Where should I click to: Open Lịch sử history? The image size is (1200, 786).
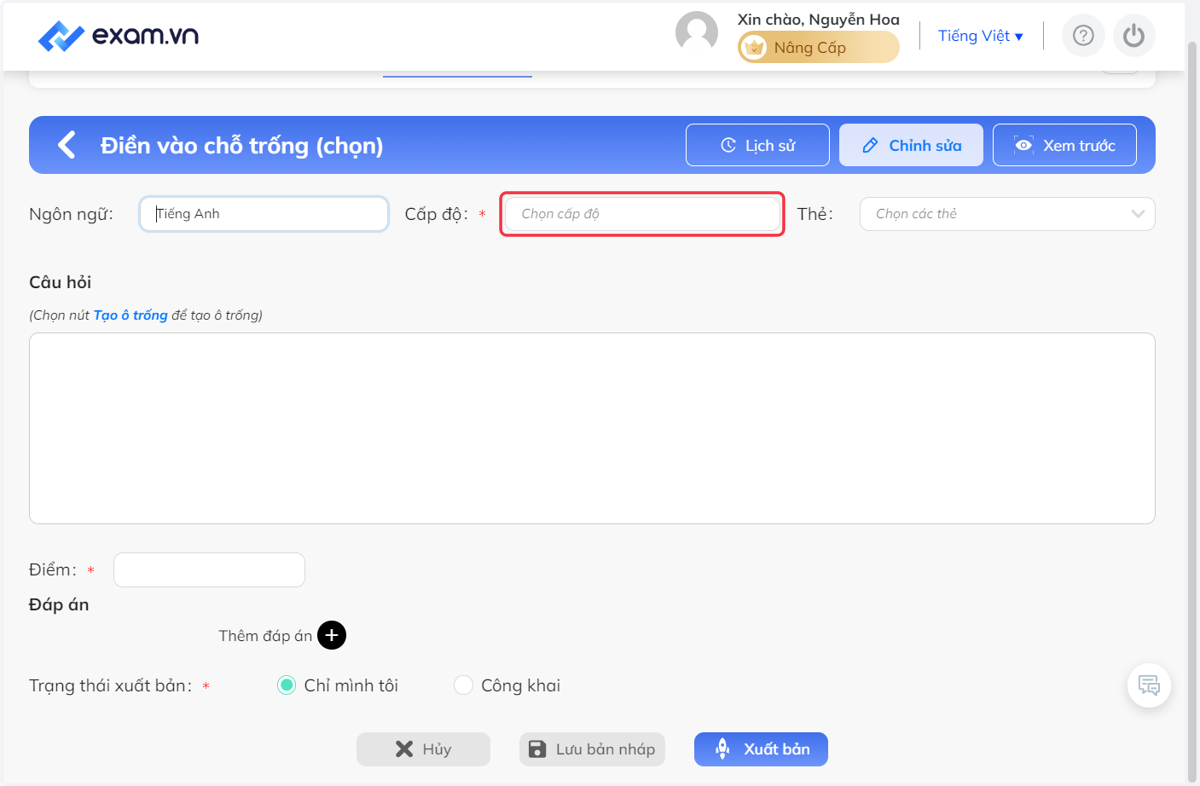(758, 145)
